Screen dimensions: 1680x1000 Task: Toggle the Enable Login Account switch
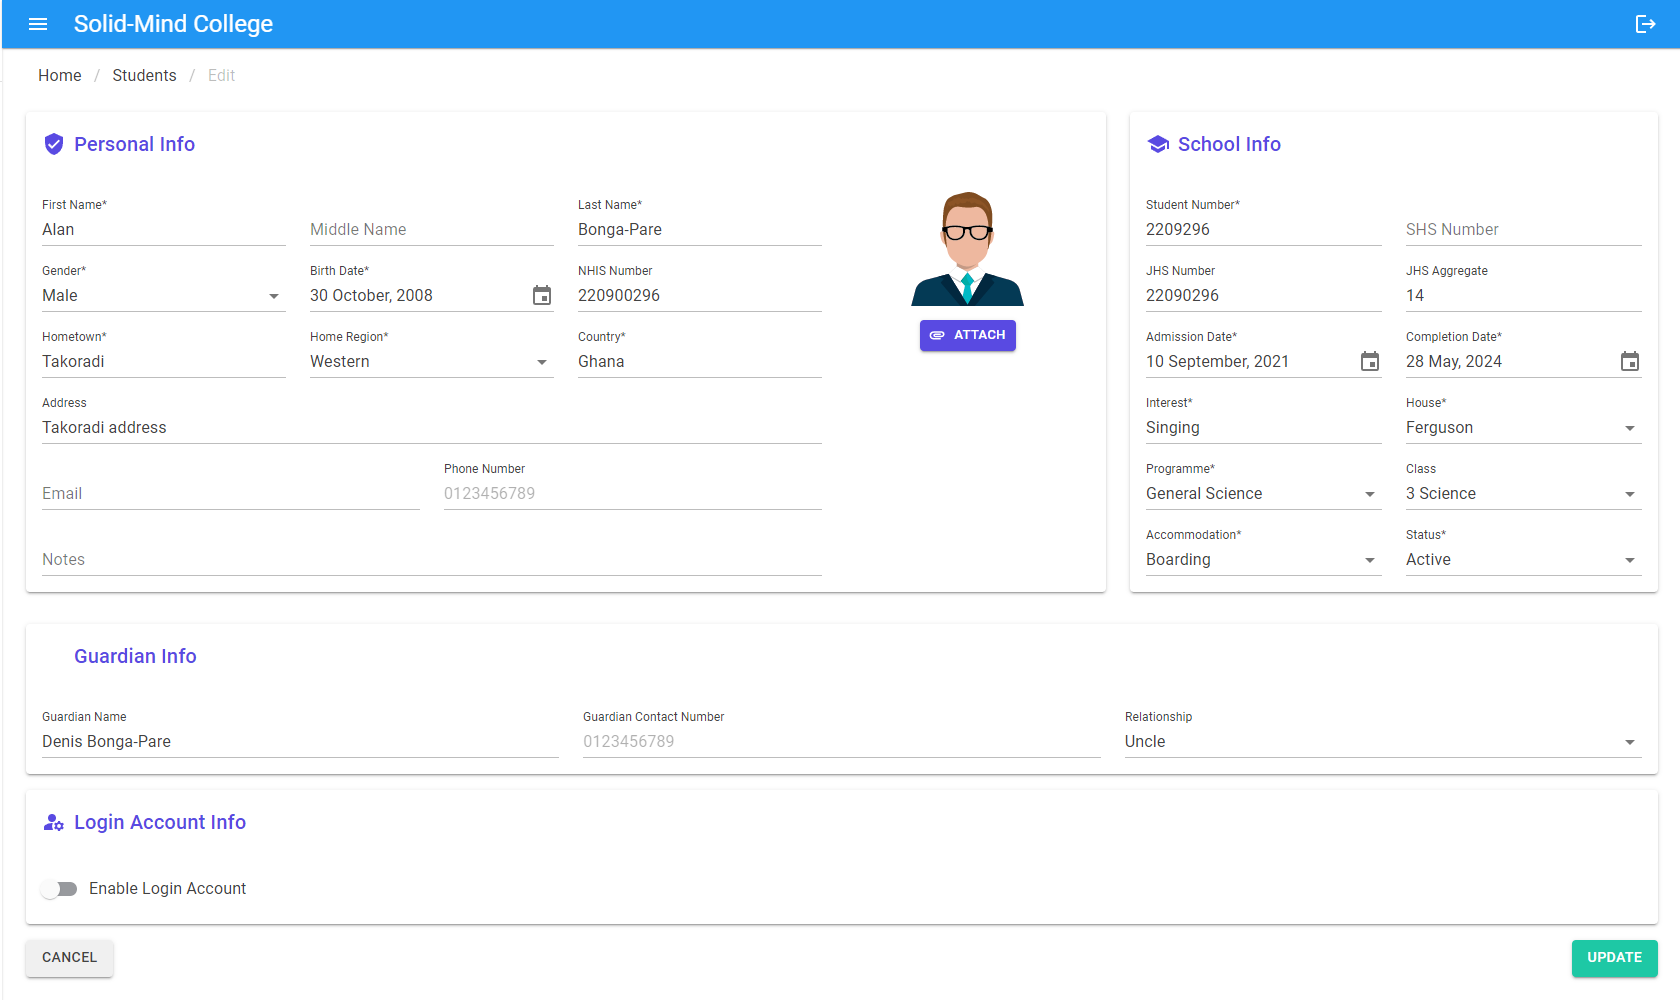(59, 889)
